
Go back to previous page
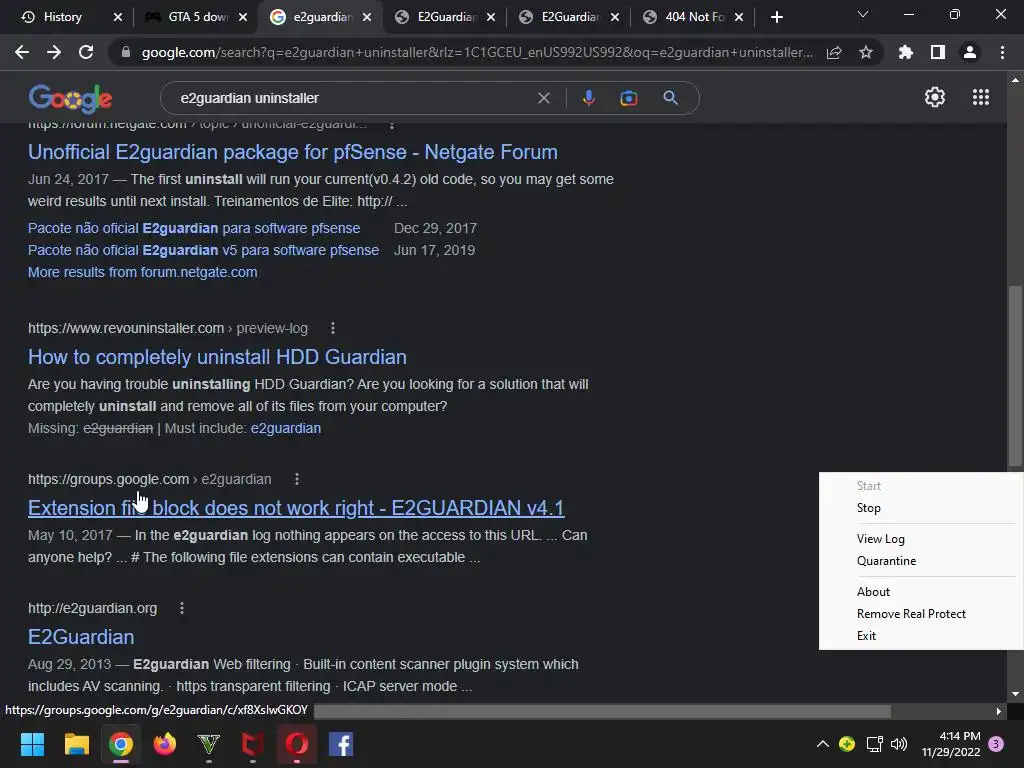click(22, 52)
